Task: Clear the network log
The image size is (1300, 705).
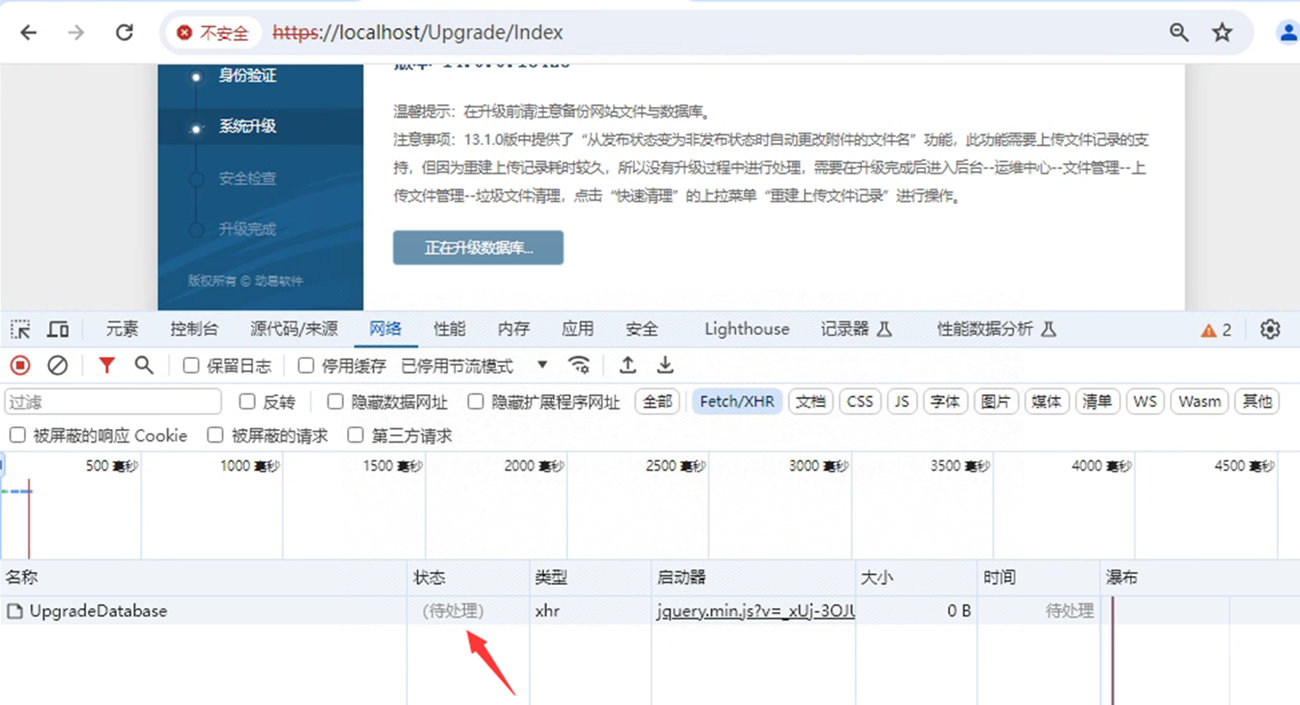Action: coord(58,366)
